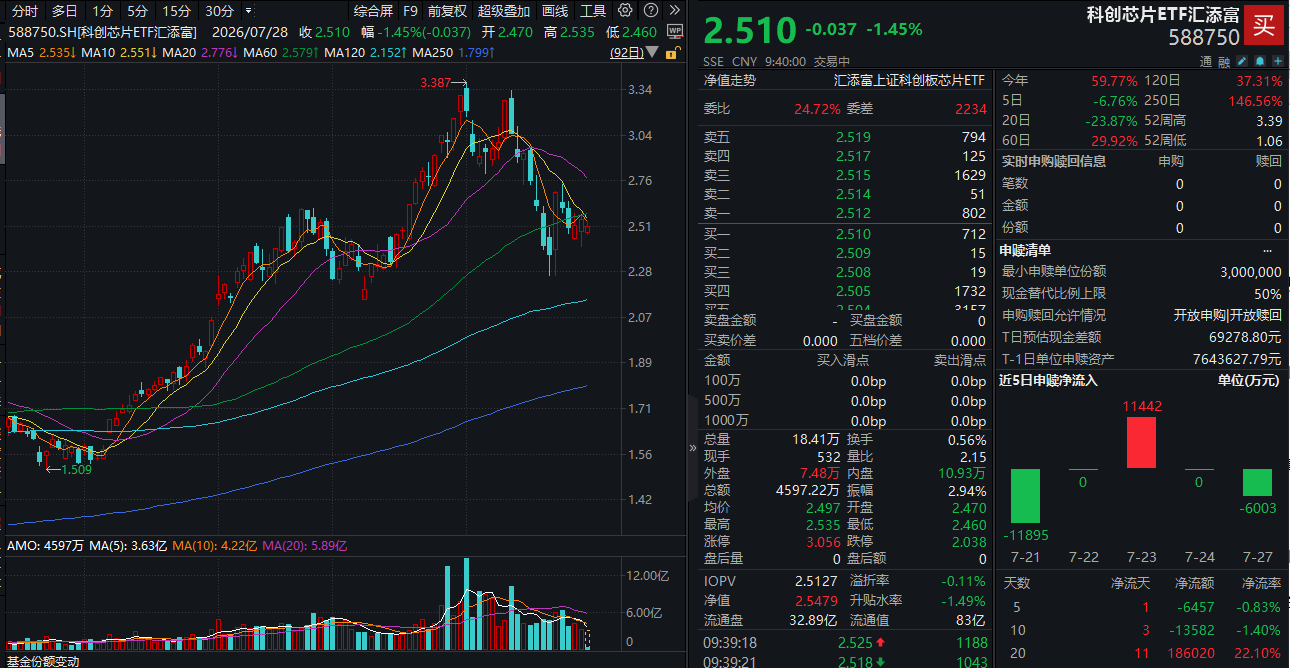This screenshot has height=668, width=1290.
Task: Toggle the chart lock icon
Action: pyautogui.click(x=675, y=52)
